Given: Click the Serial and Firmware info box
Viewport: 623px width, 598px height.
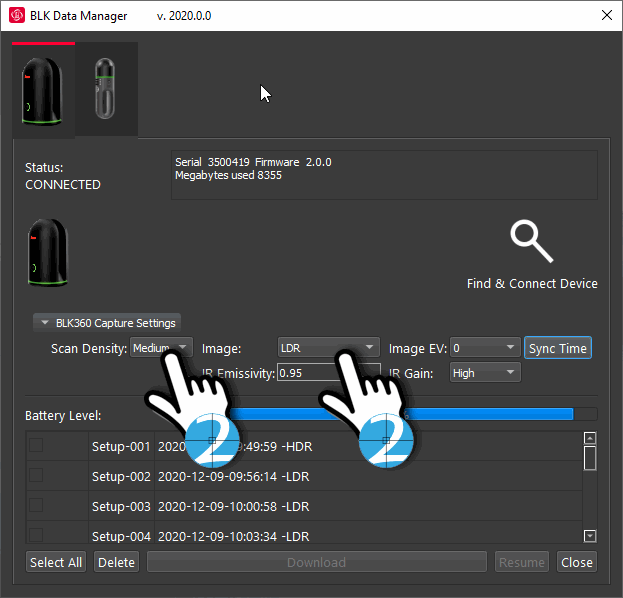Looking at the screenshot, I should click(384, 175).
